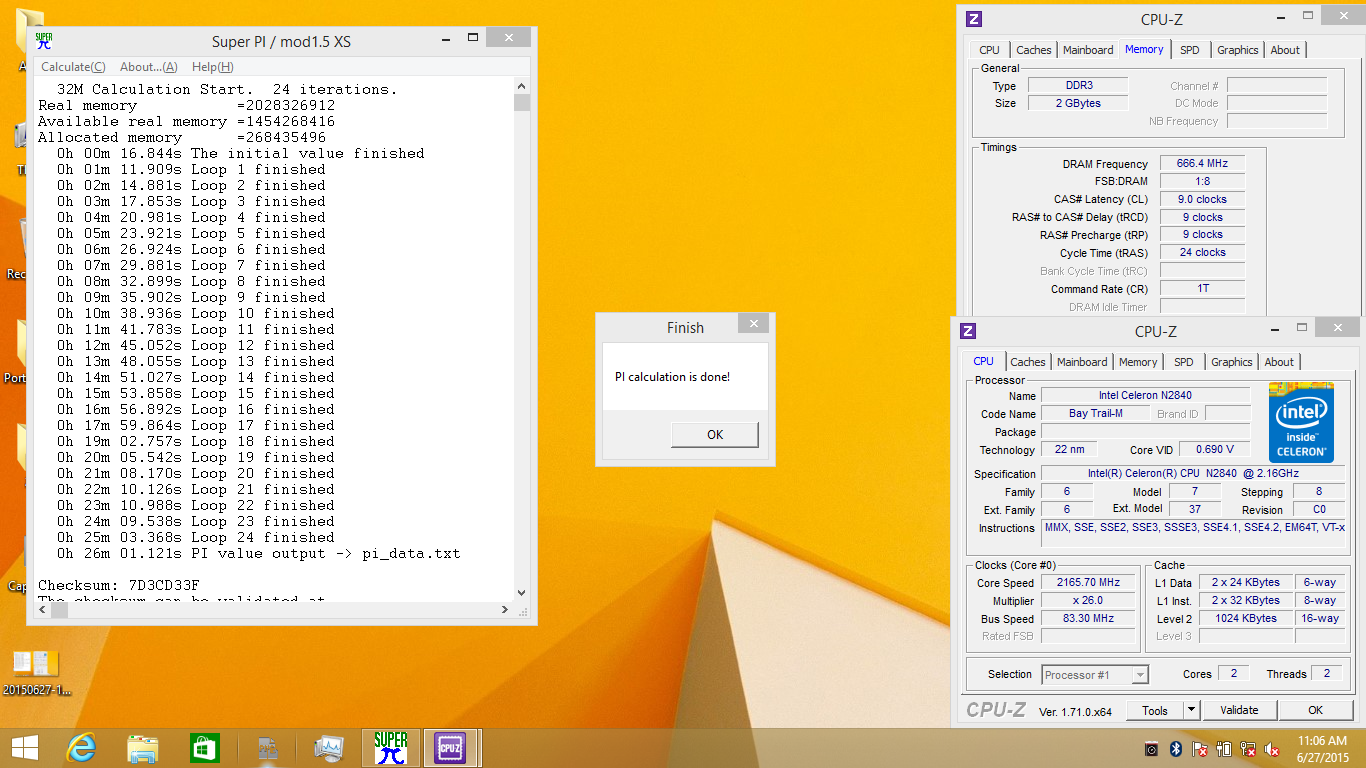
Task: Click the muted volume tray icon
Action: click(1272, 749)
